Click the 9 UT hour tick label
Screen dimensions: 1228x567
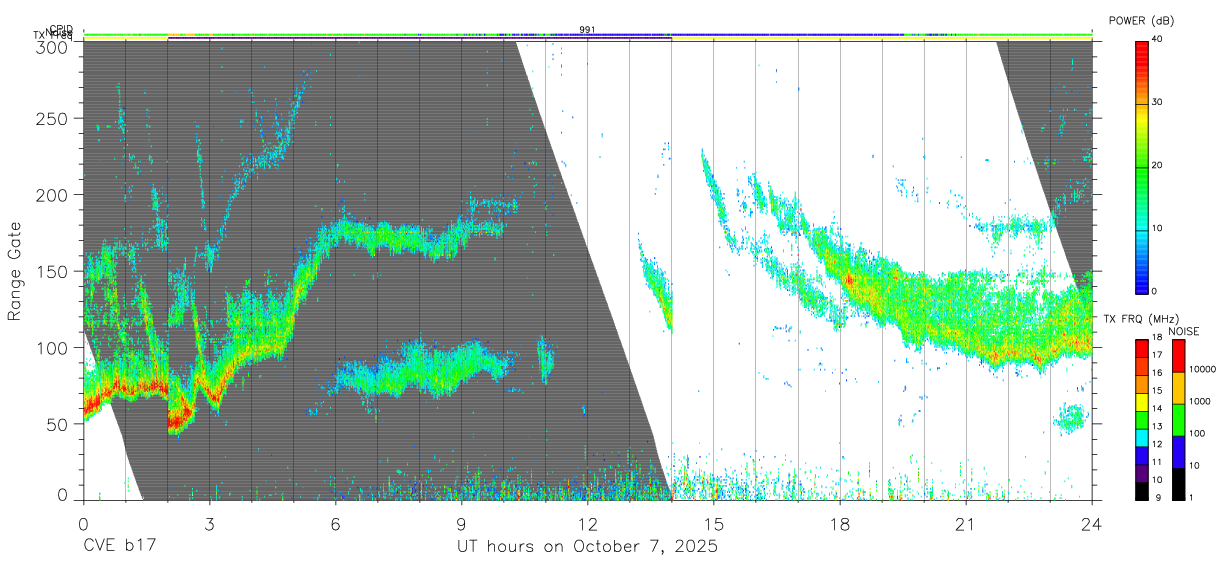(x=461, y=523)
